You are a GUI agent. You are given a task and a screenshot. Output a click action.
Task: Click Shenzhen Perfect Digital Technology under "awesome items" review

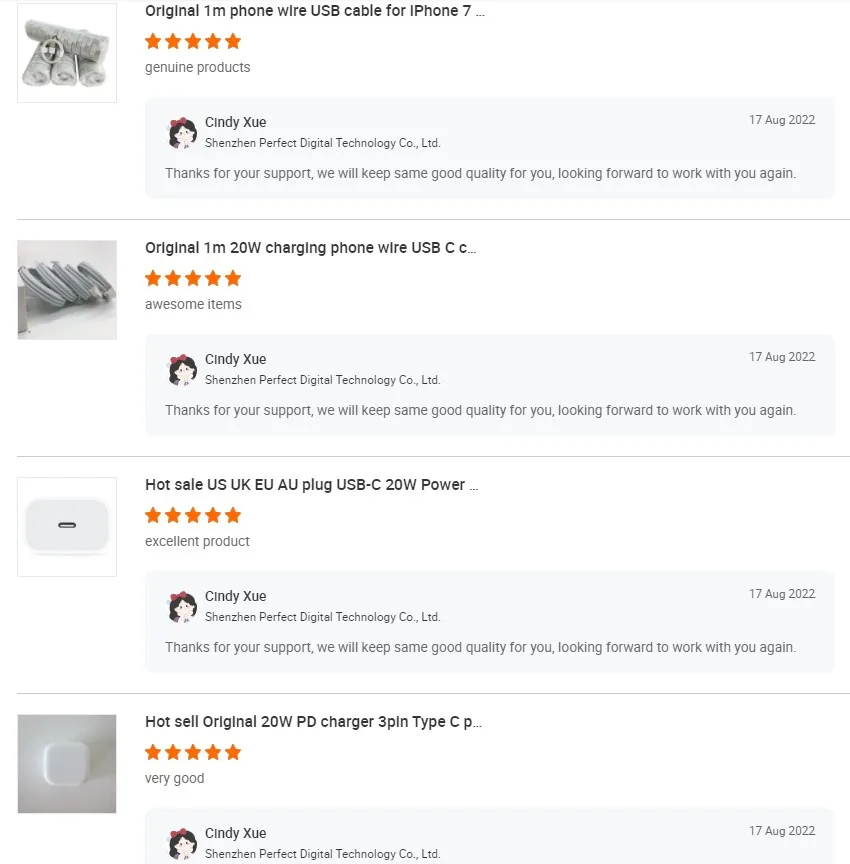(322, 380)
